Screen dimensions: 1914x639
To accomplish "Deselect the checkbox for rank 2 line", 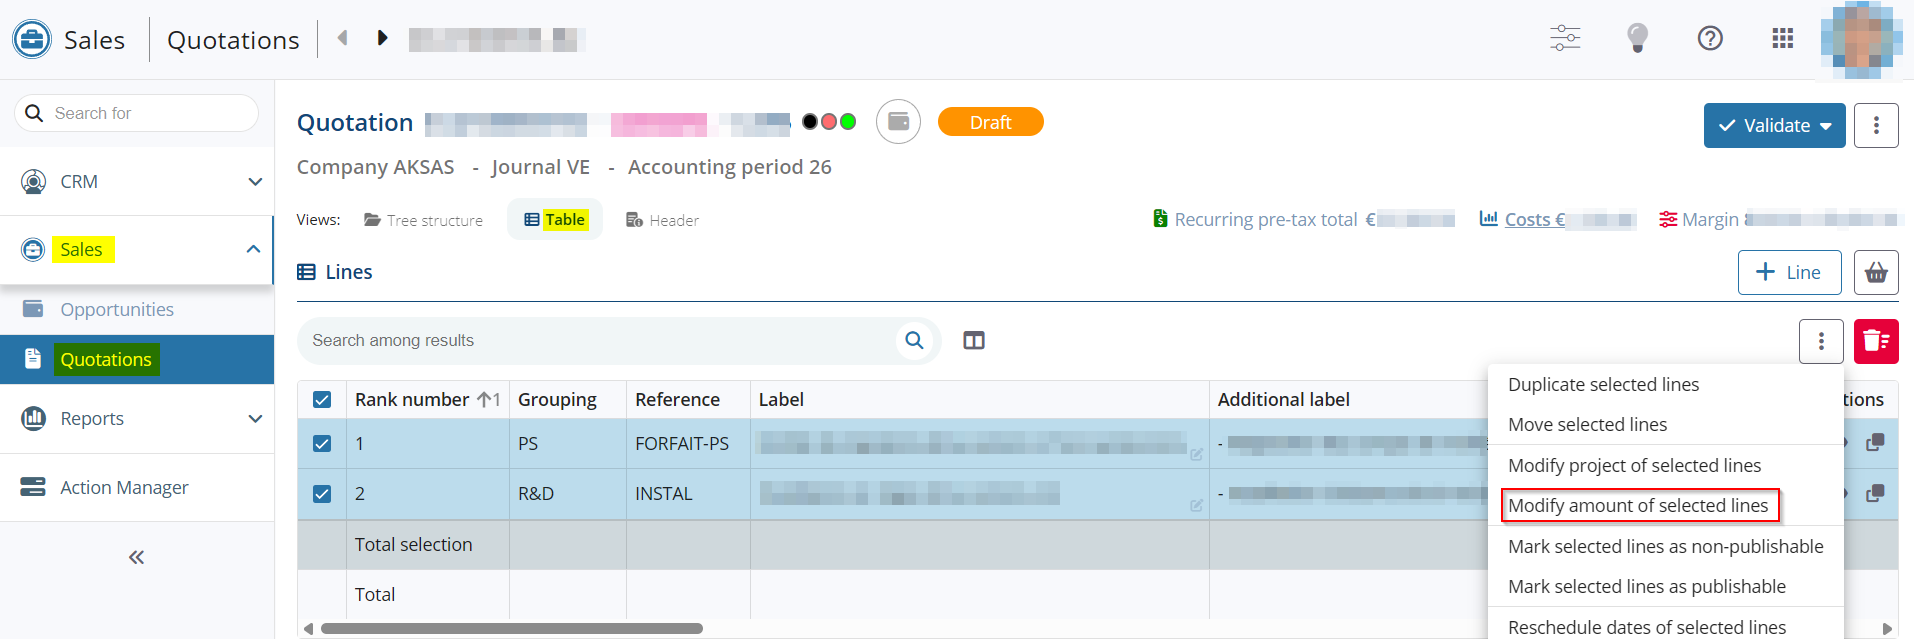I will [322, 494].
